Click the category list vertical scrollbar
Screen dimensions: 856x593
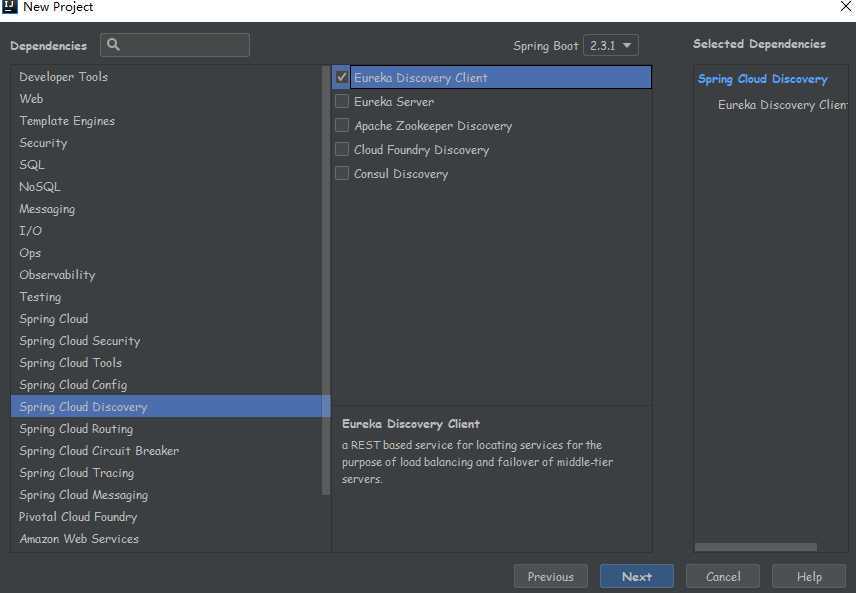[x=326, y=280]
